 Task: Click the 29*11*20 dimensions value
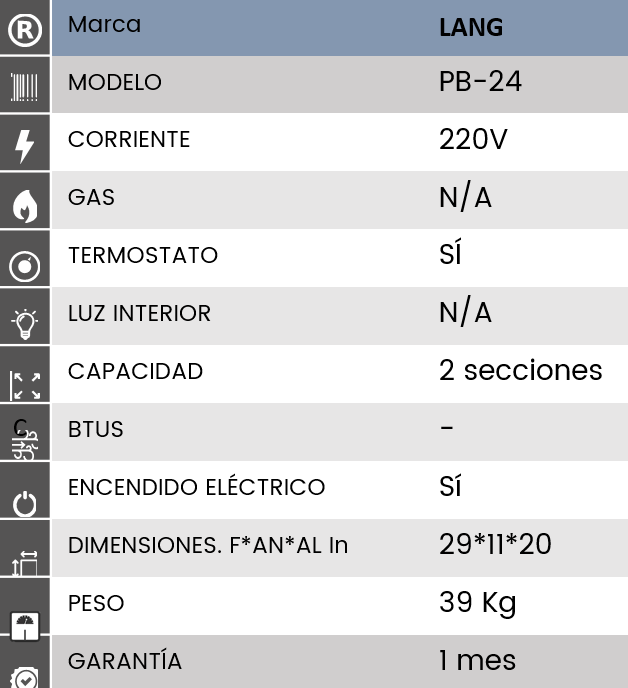click(x=495, y=544)
